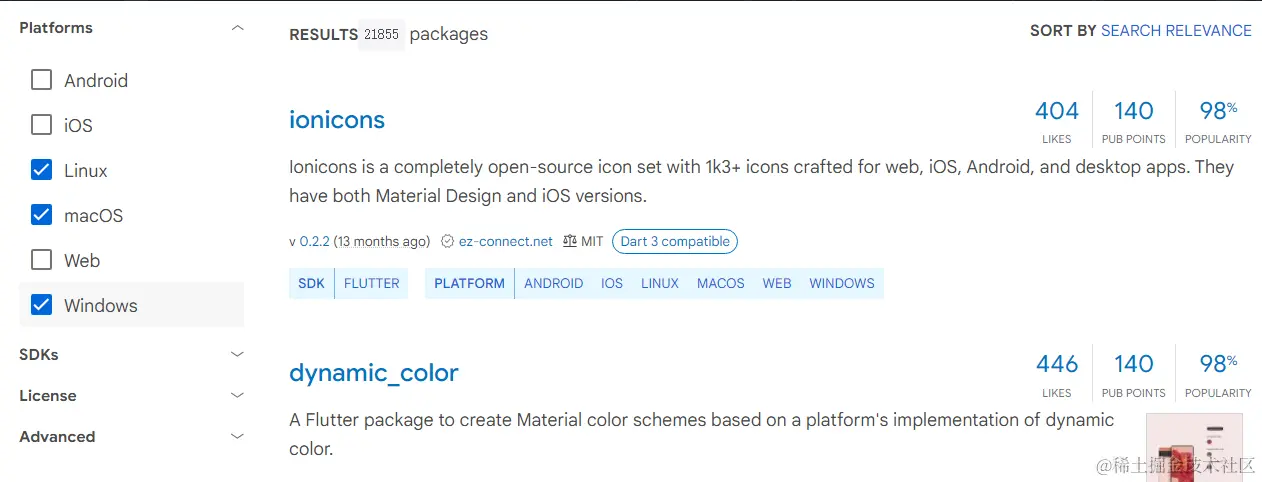Click the balance scale license icon

[x=570, y=241]
